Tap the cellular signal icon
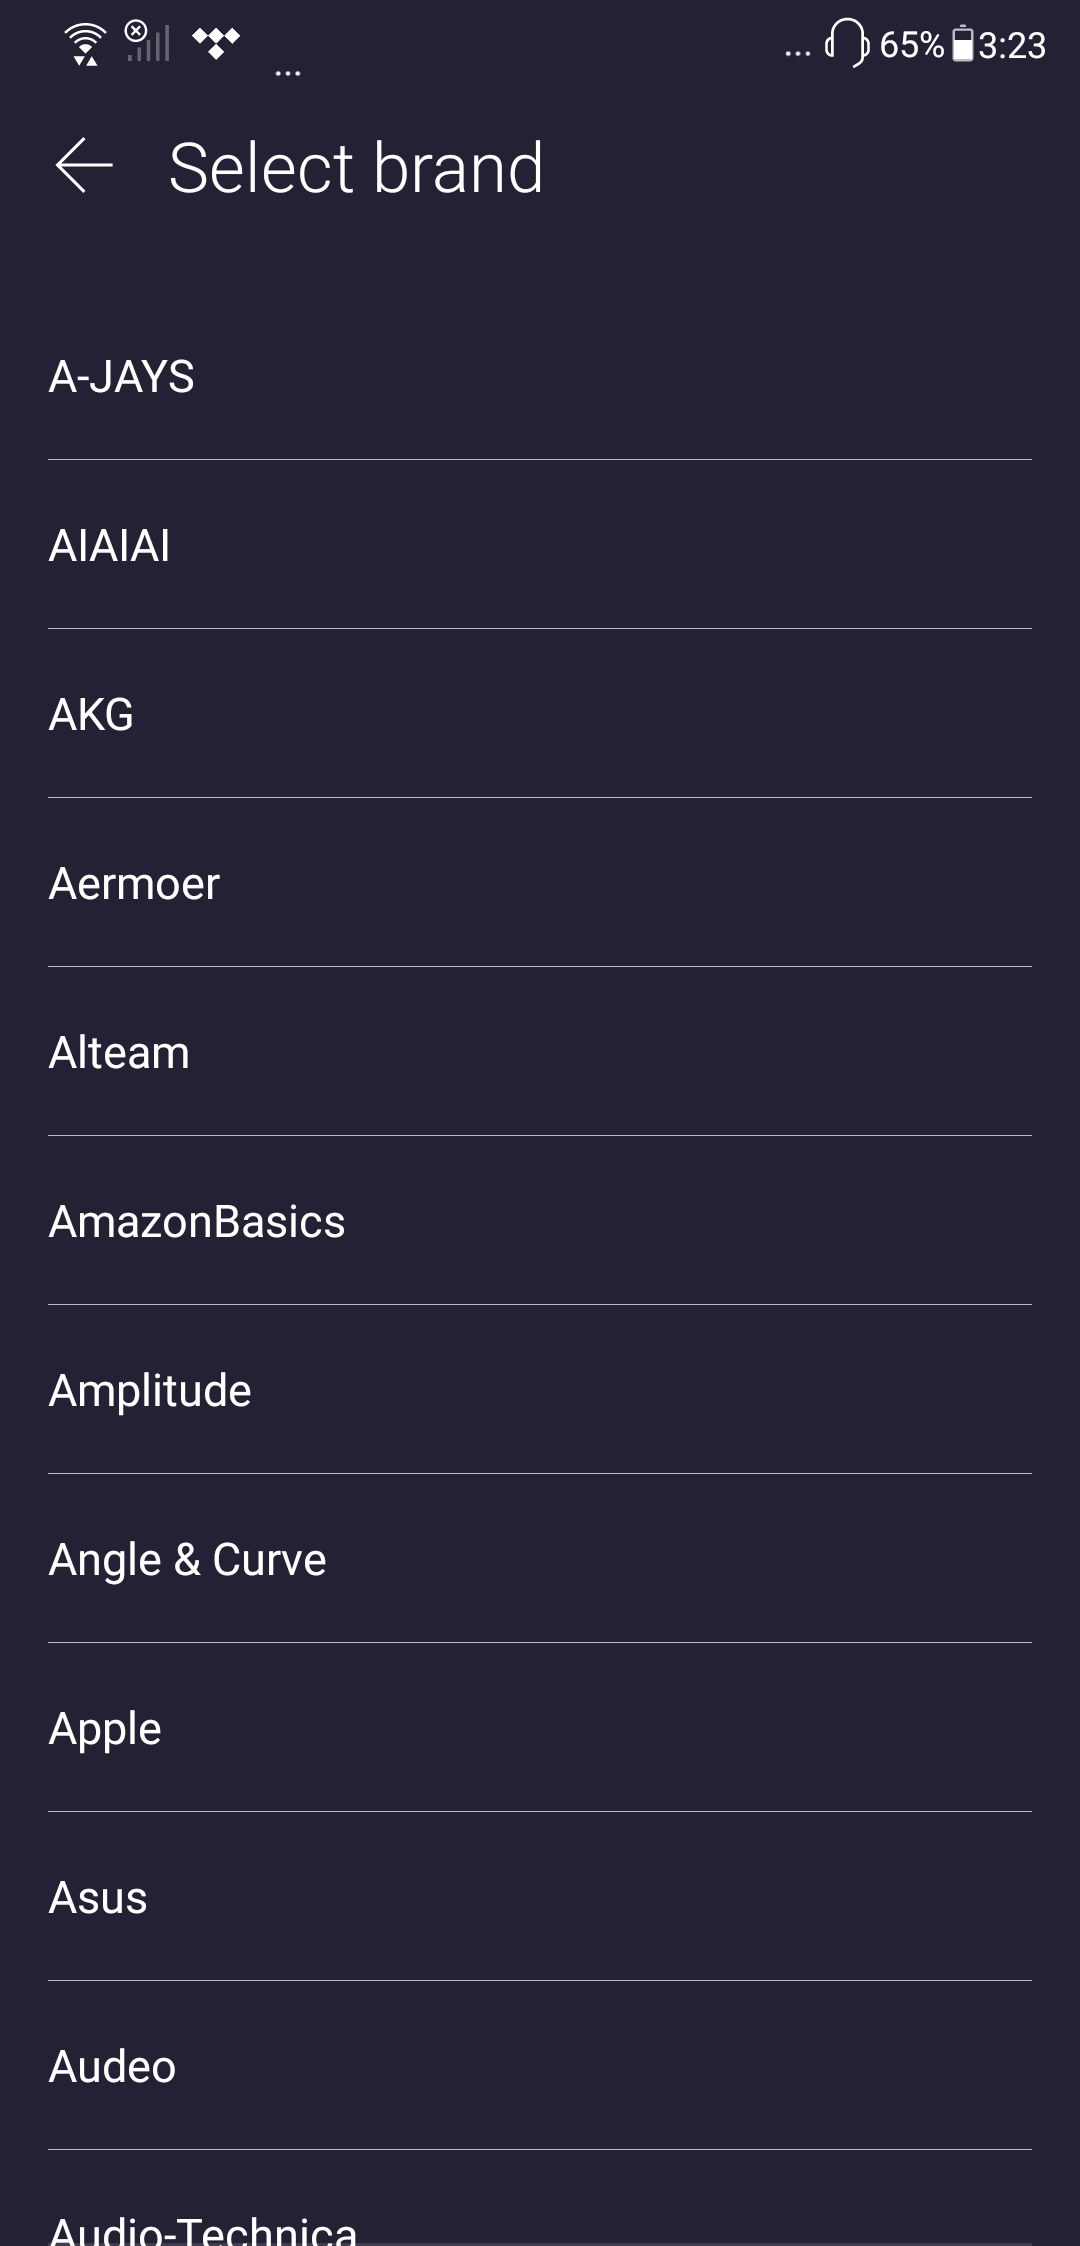Image resolution: width=1080 pixels, height=2246 pixels. (148, 42)
